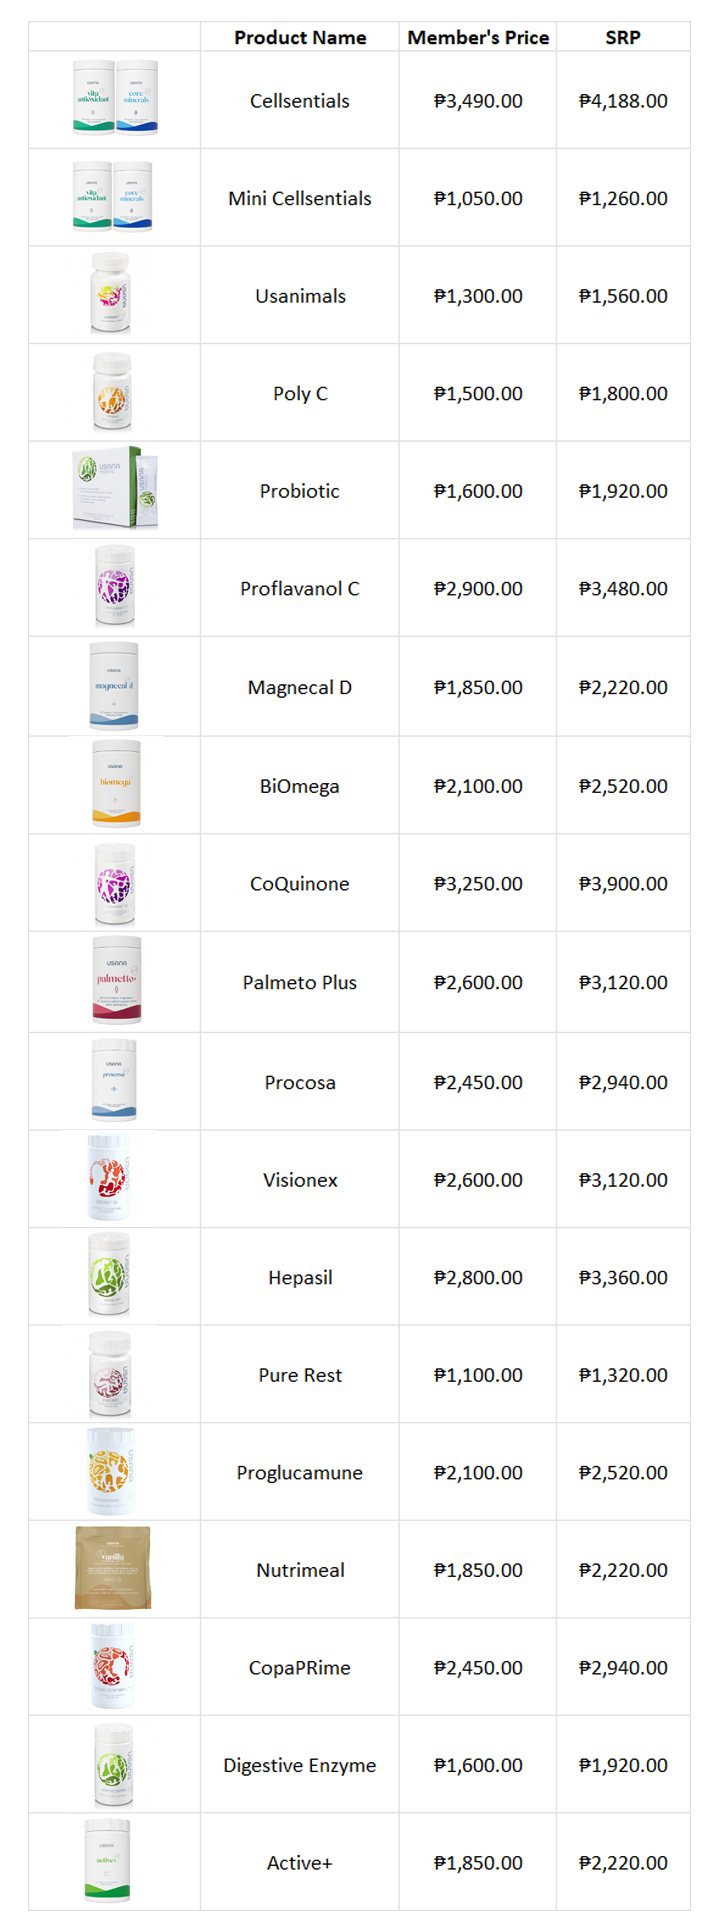Click the Proflavanol C name cell
726x1920 pixels.
coord(300,589)
